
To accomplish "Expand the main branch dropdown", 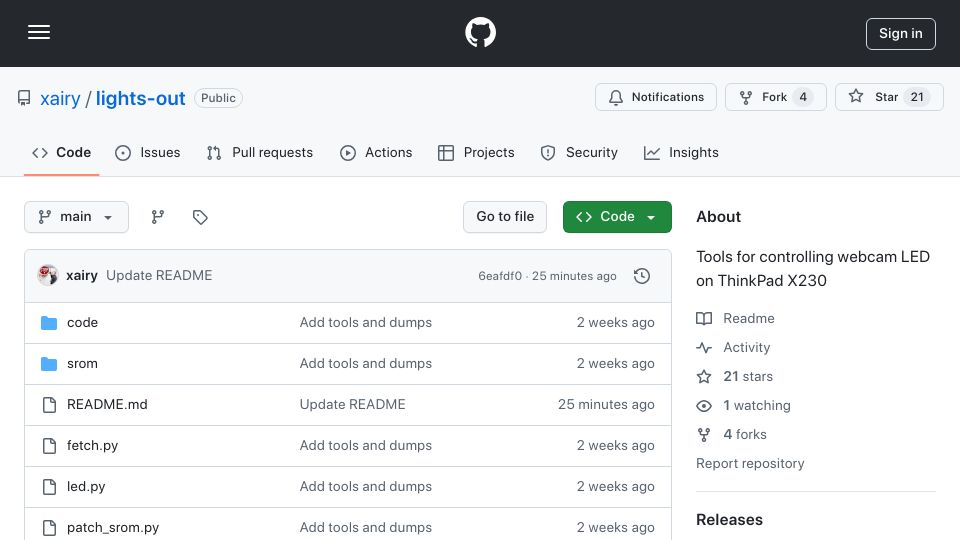I will 77,217.
